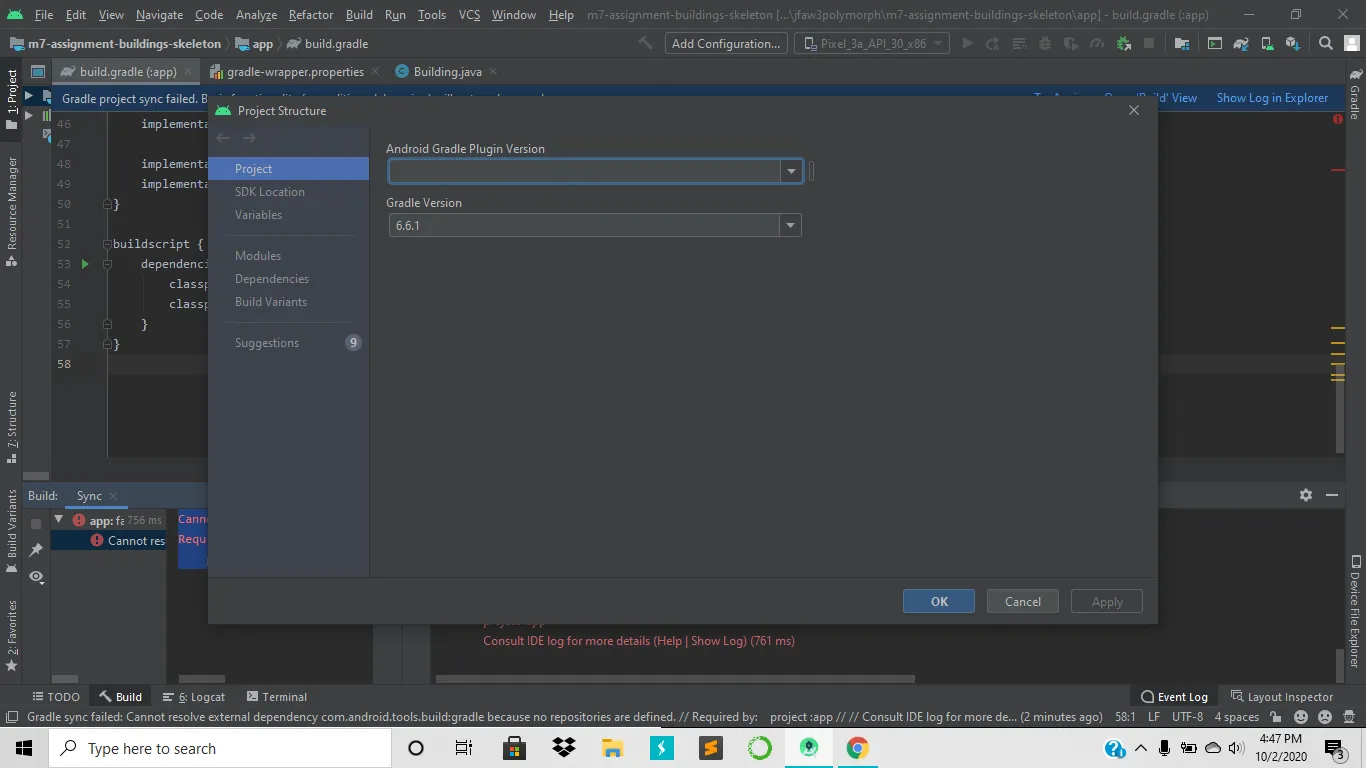Image resolution: width=1366 pixels, height=768 pixels.
Task: Open the Pixel_3a_API_30_x86 device dropdown
Action: pos(874,44)
